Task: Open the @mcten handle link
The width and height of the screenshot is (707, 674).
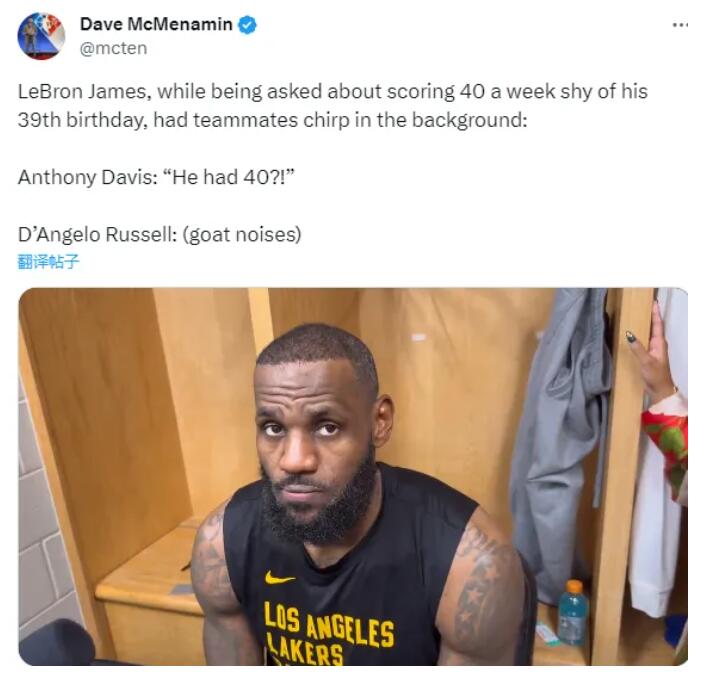Action: 113,48
